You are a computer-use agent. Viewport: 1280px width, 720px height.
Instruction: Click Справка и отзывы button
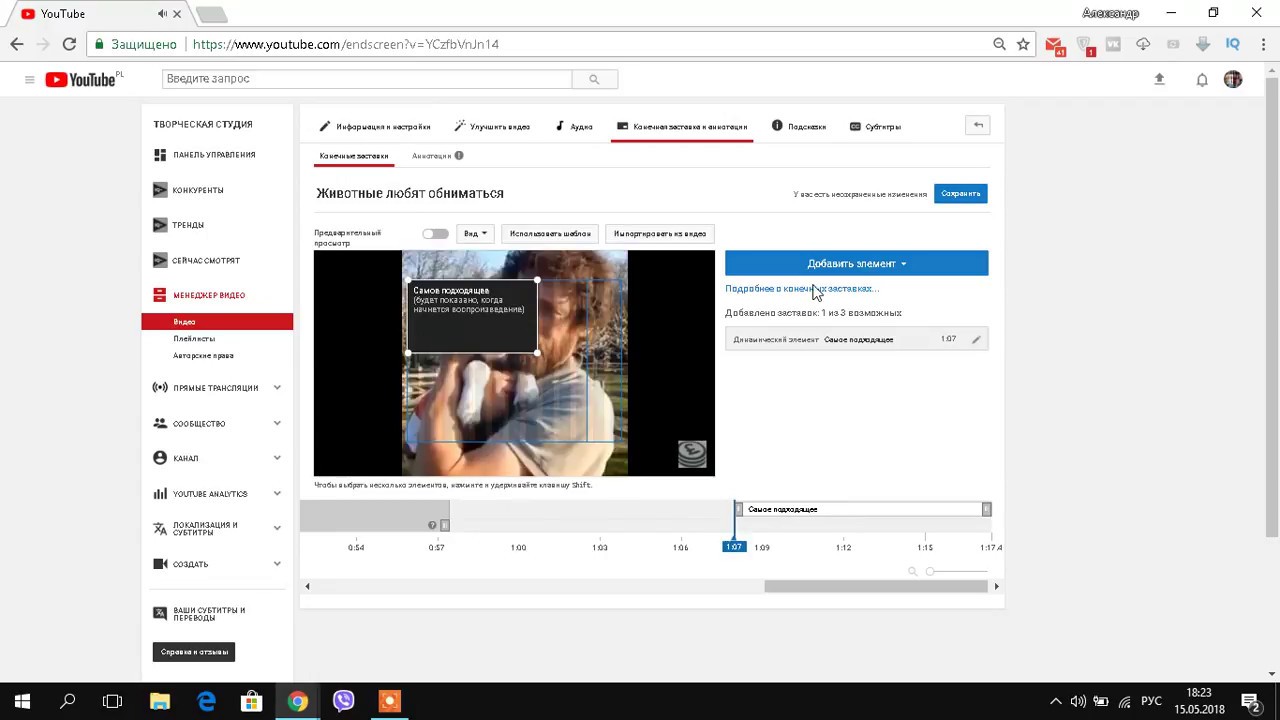194,652
